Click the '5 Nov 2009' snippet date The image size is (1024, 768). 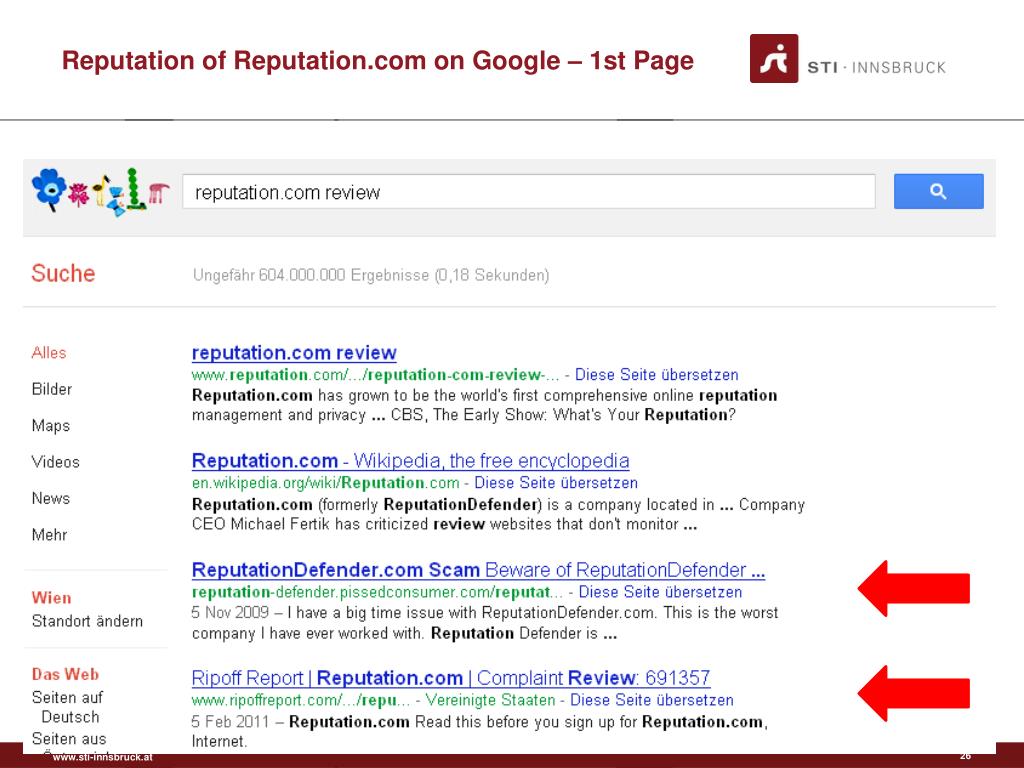(230, 613)
